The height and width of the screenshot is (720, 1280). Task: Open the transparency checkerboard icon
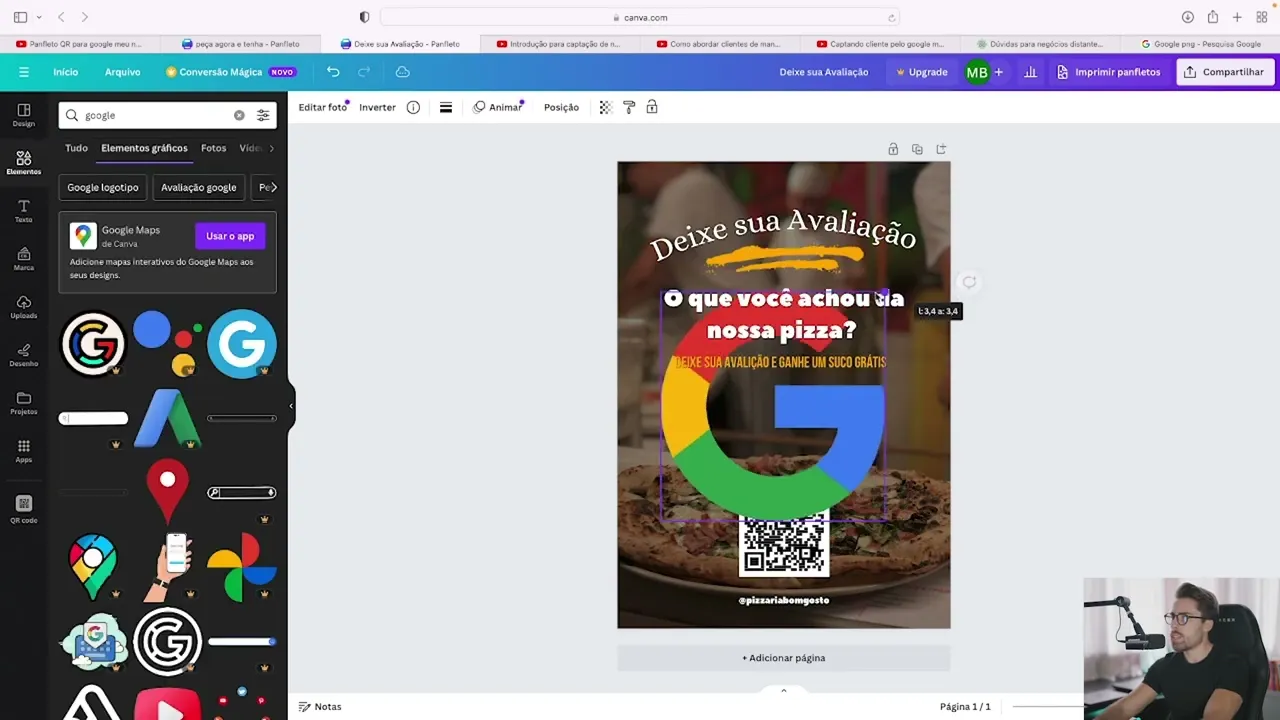click(605, 107)
